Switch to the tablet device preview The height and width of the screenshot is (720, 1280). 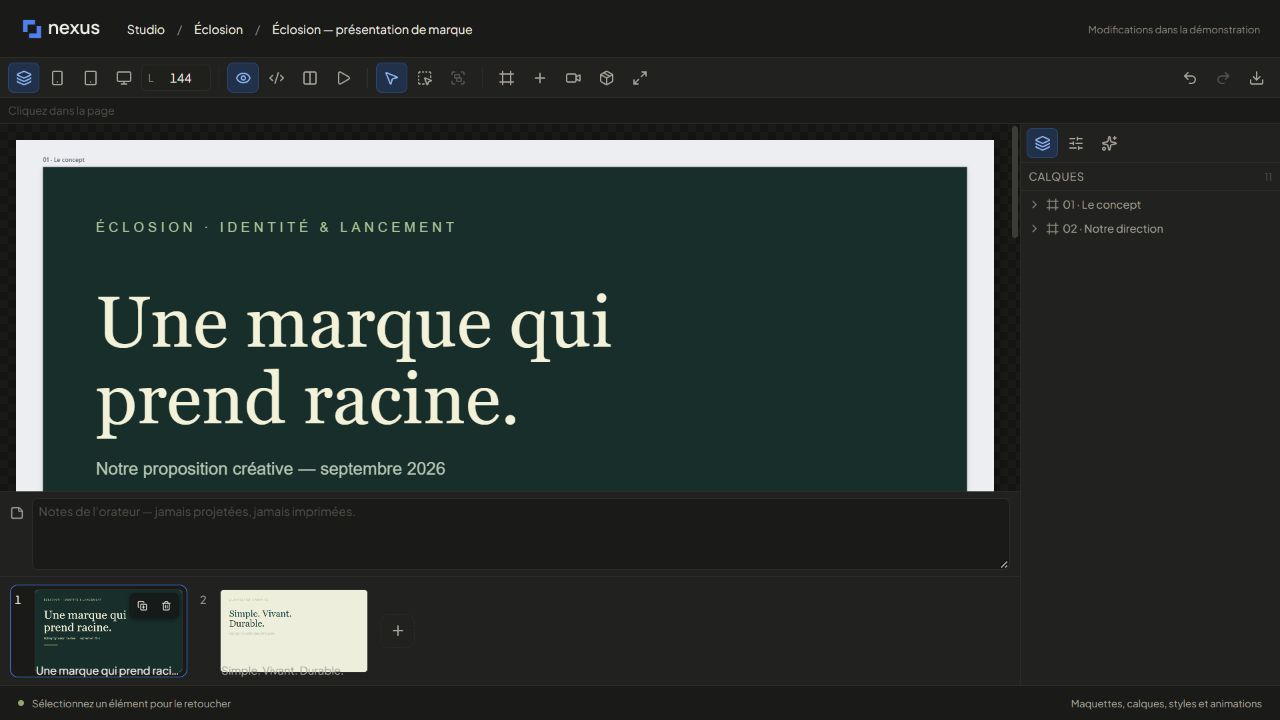coord(90,78)
